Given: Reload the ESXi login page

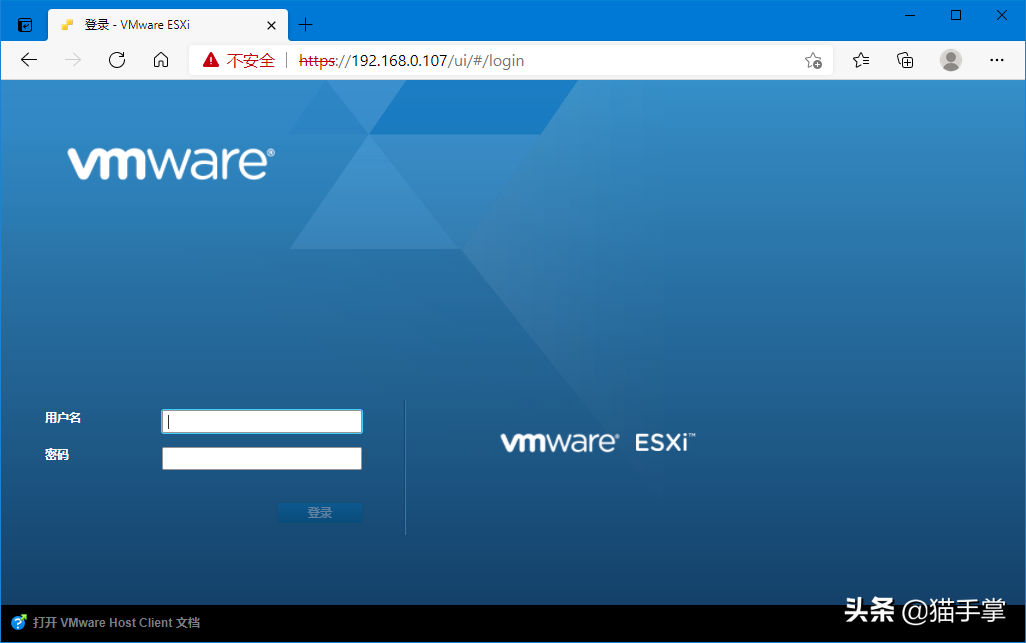Looking at the screenshot, I should click(x=116, y=60).
